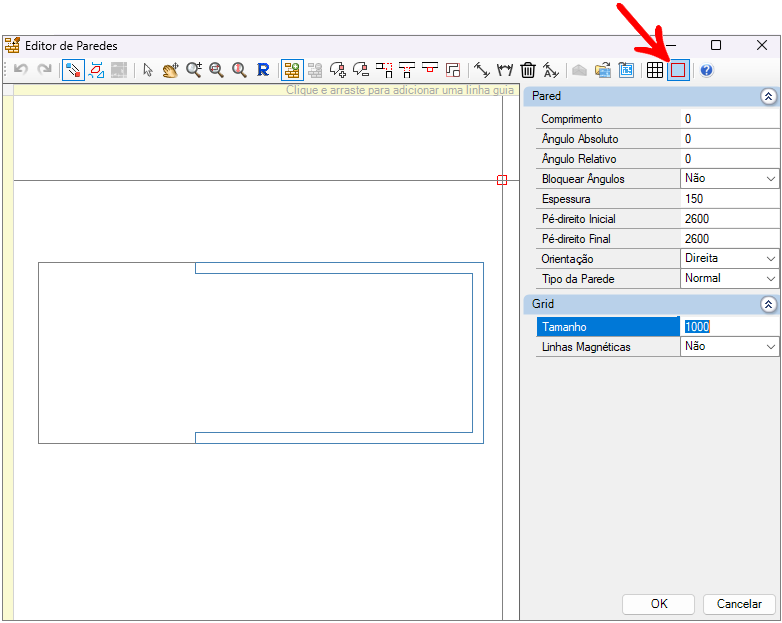
Task: Click the Espessura value field
Action: coord(728,199)
